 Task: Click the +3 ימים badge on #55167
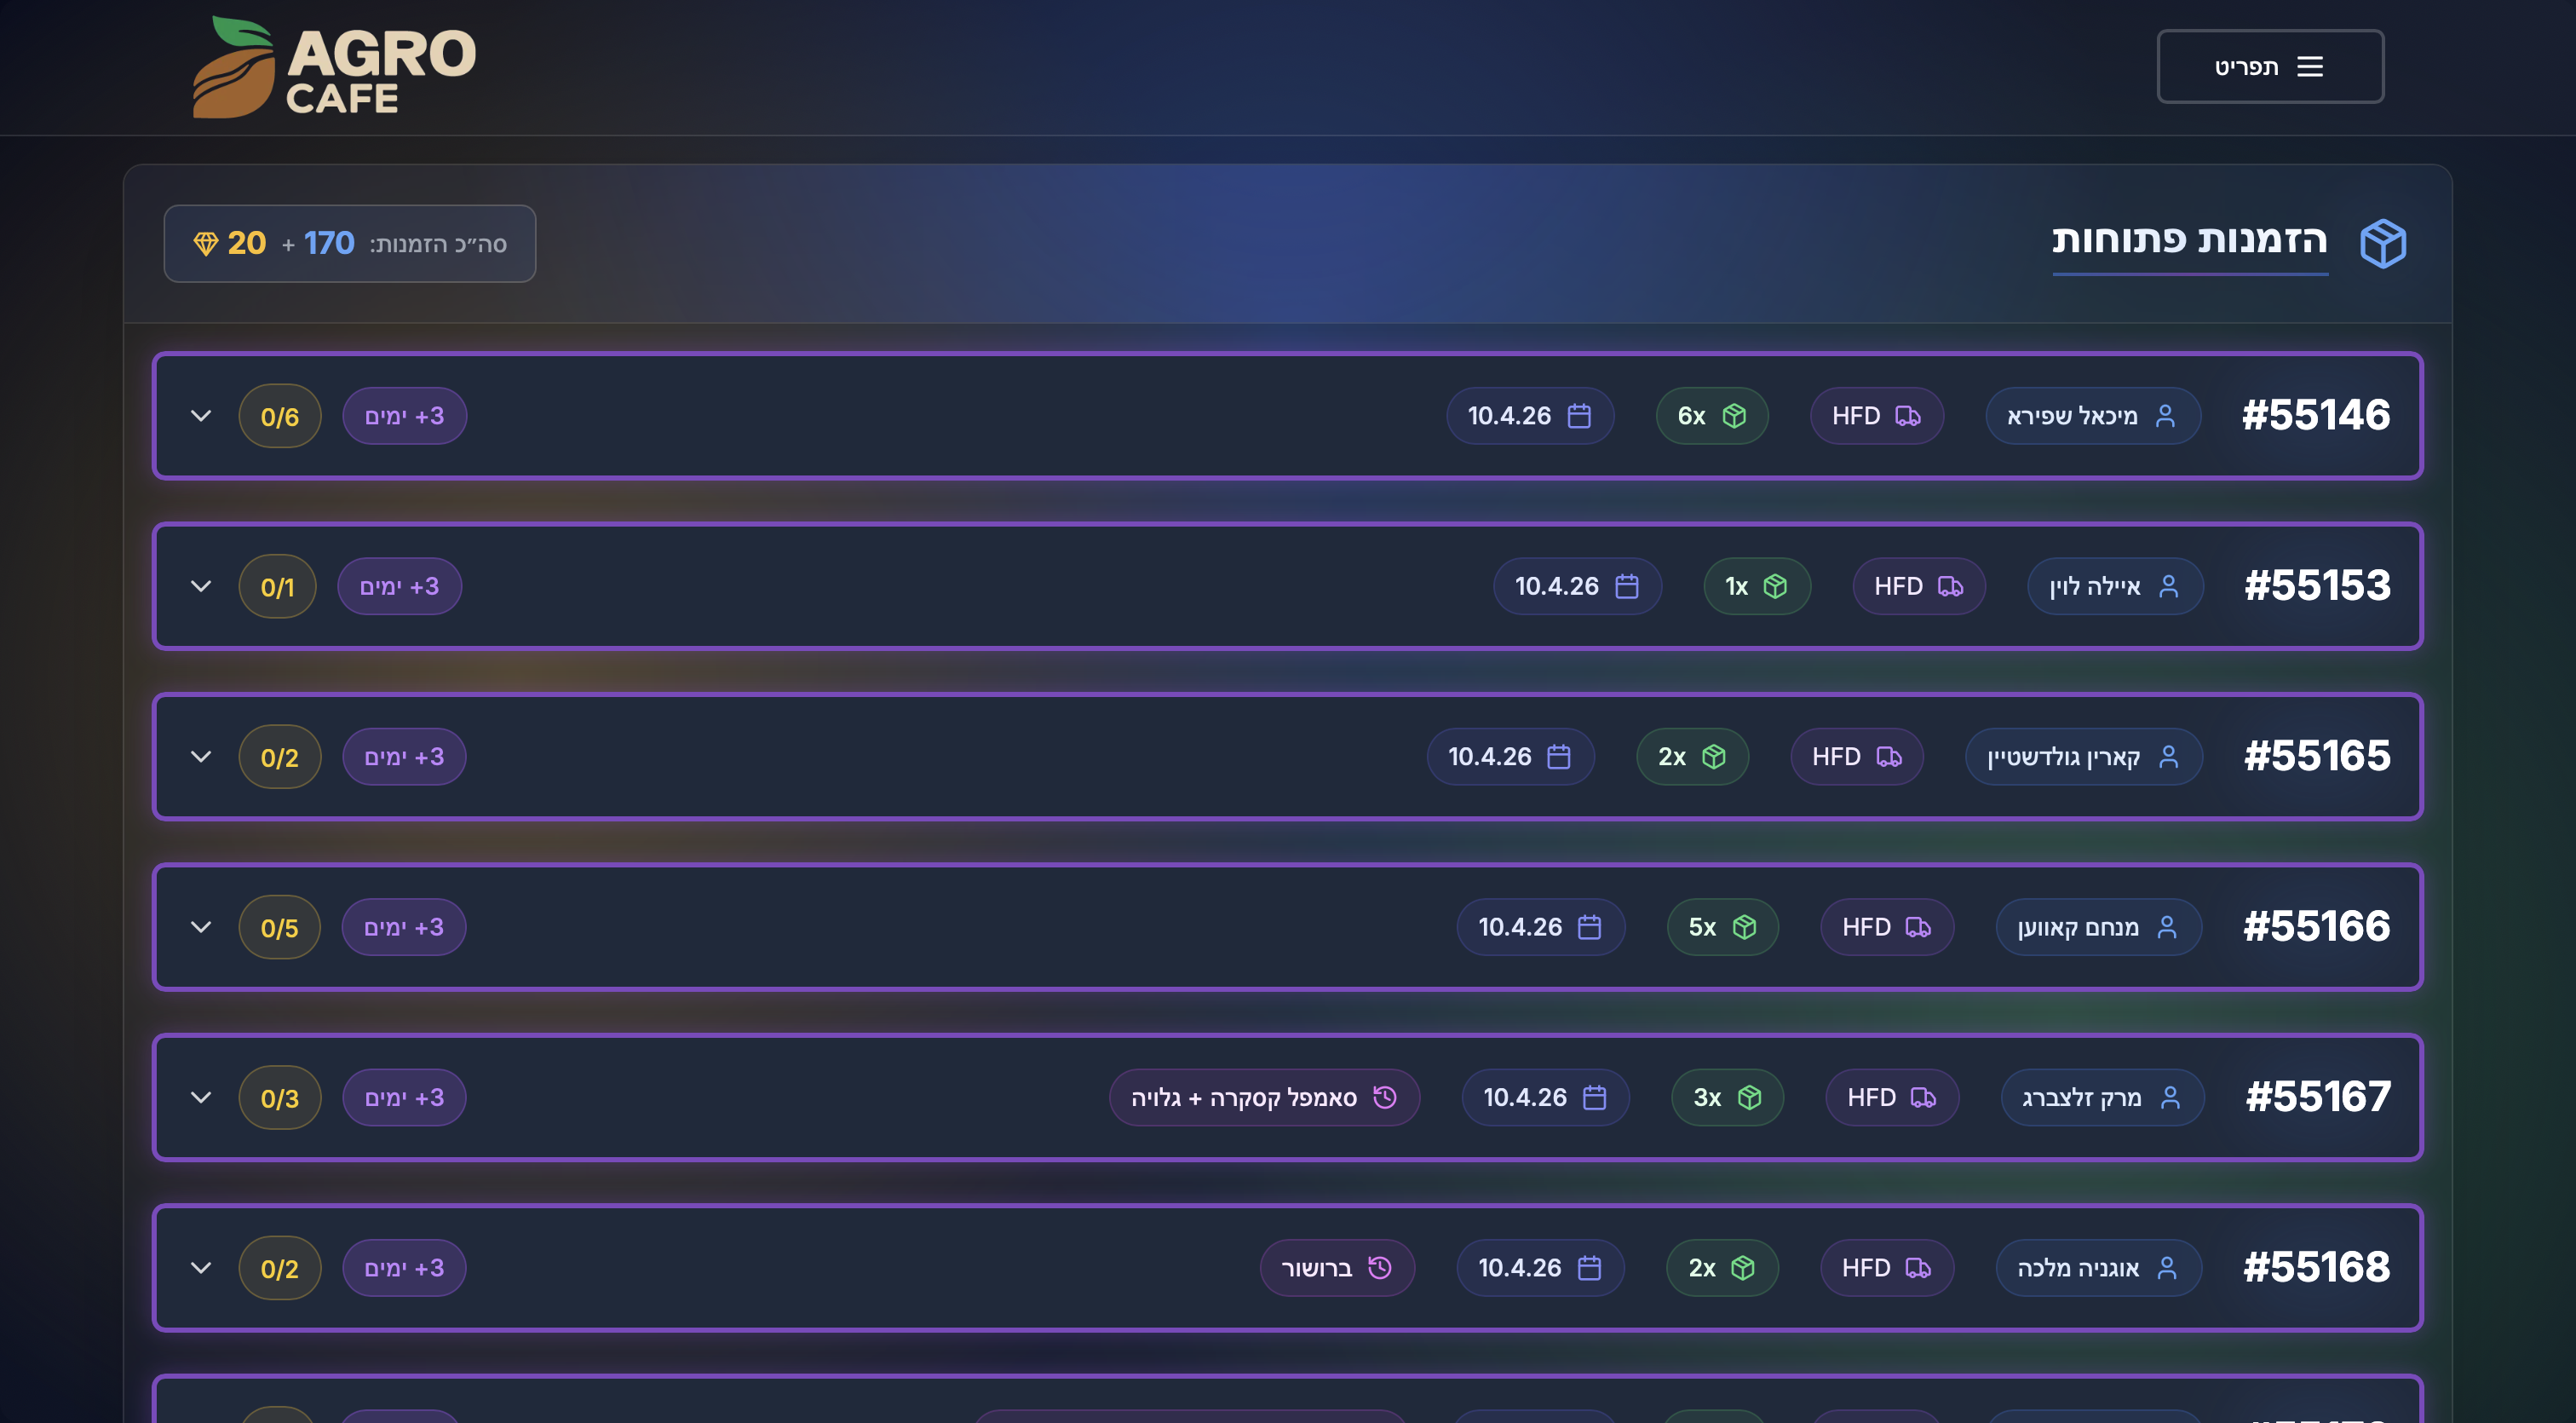pyautogui.click(x=404, y=1098)
